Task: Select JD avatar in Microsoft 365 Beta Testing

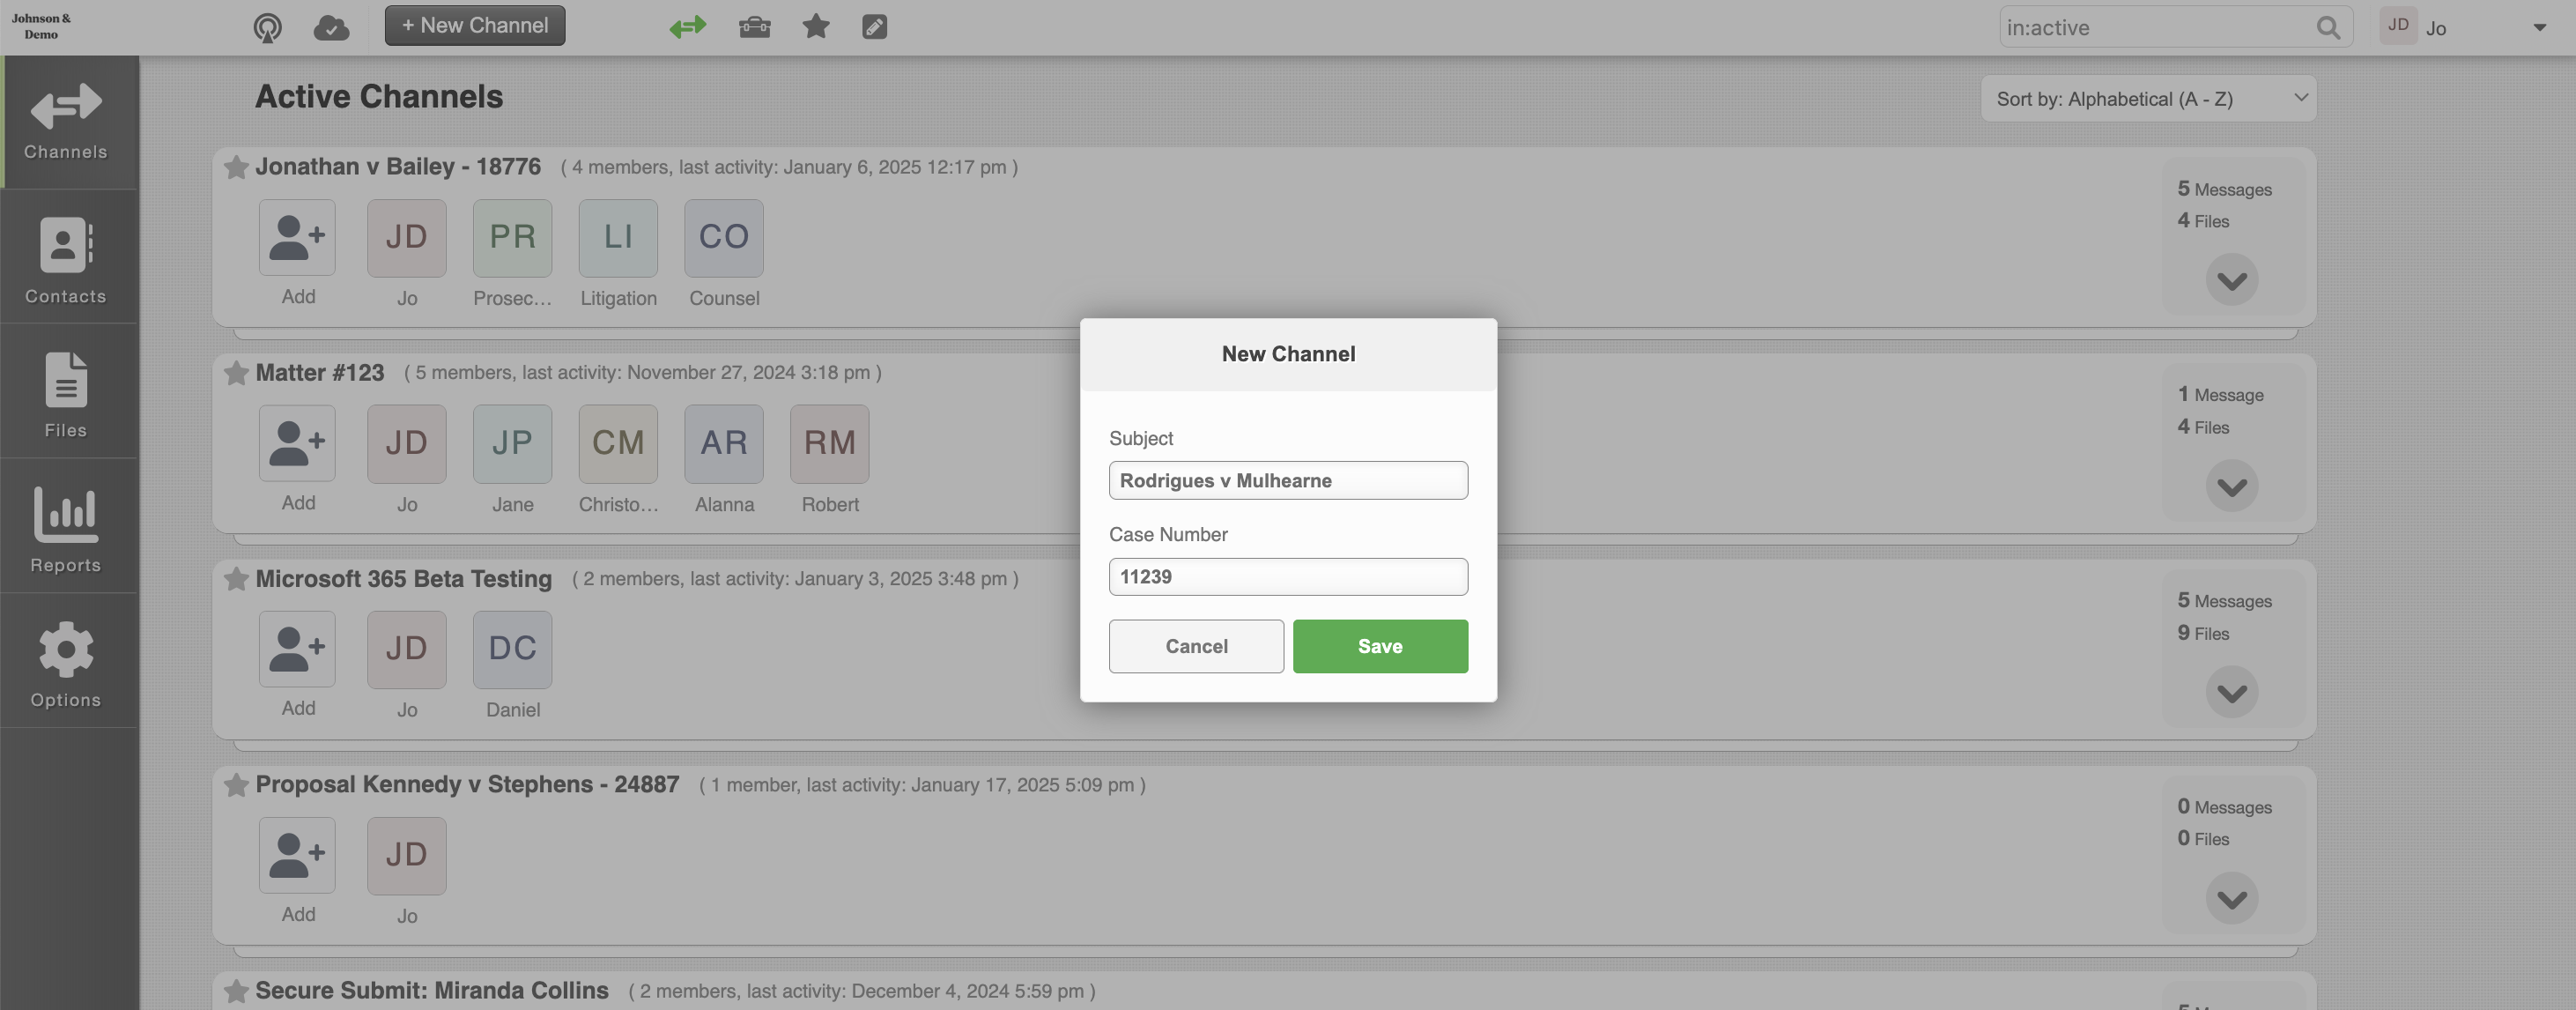Action: 406,649
